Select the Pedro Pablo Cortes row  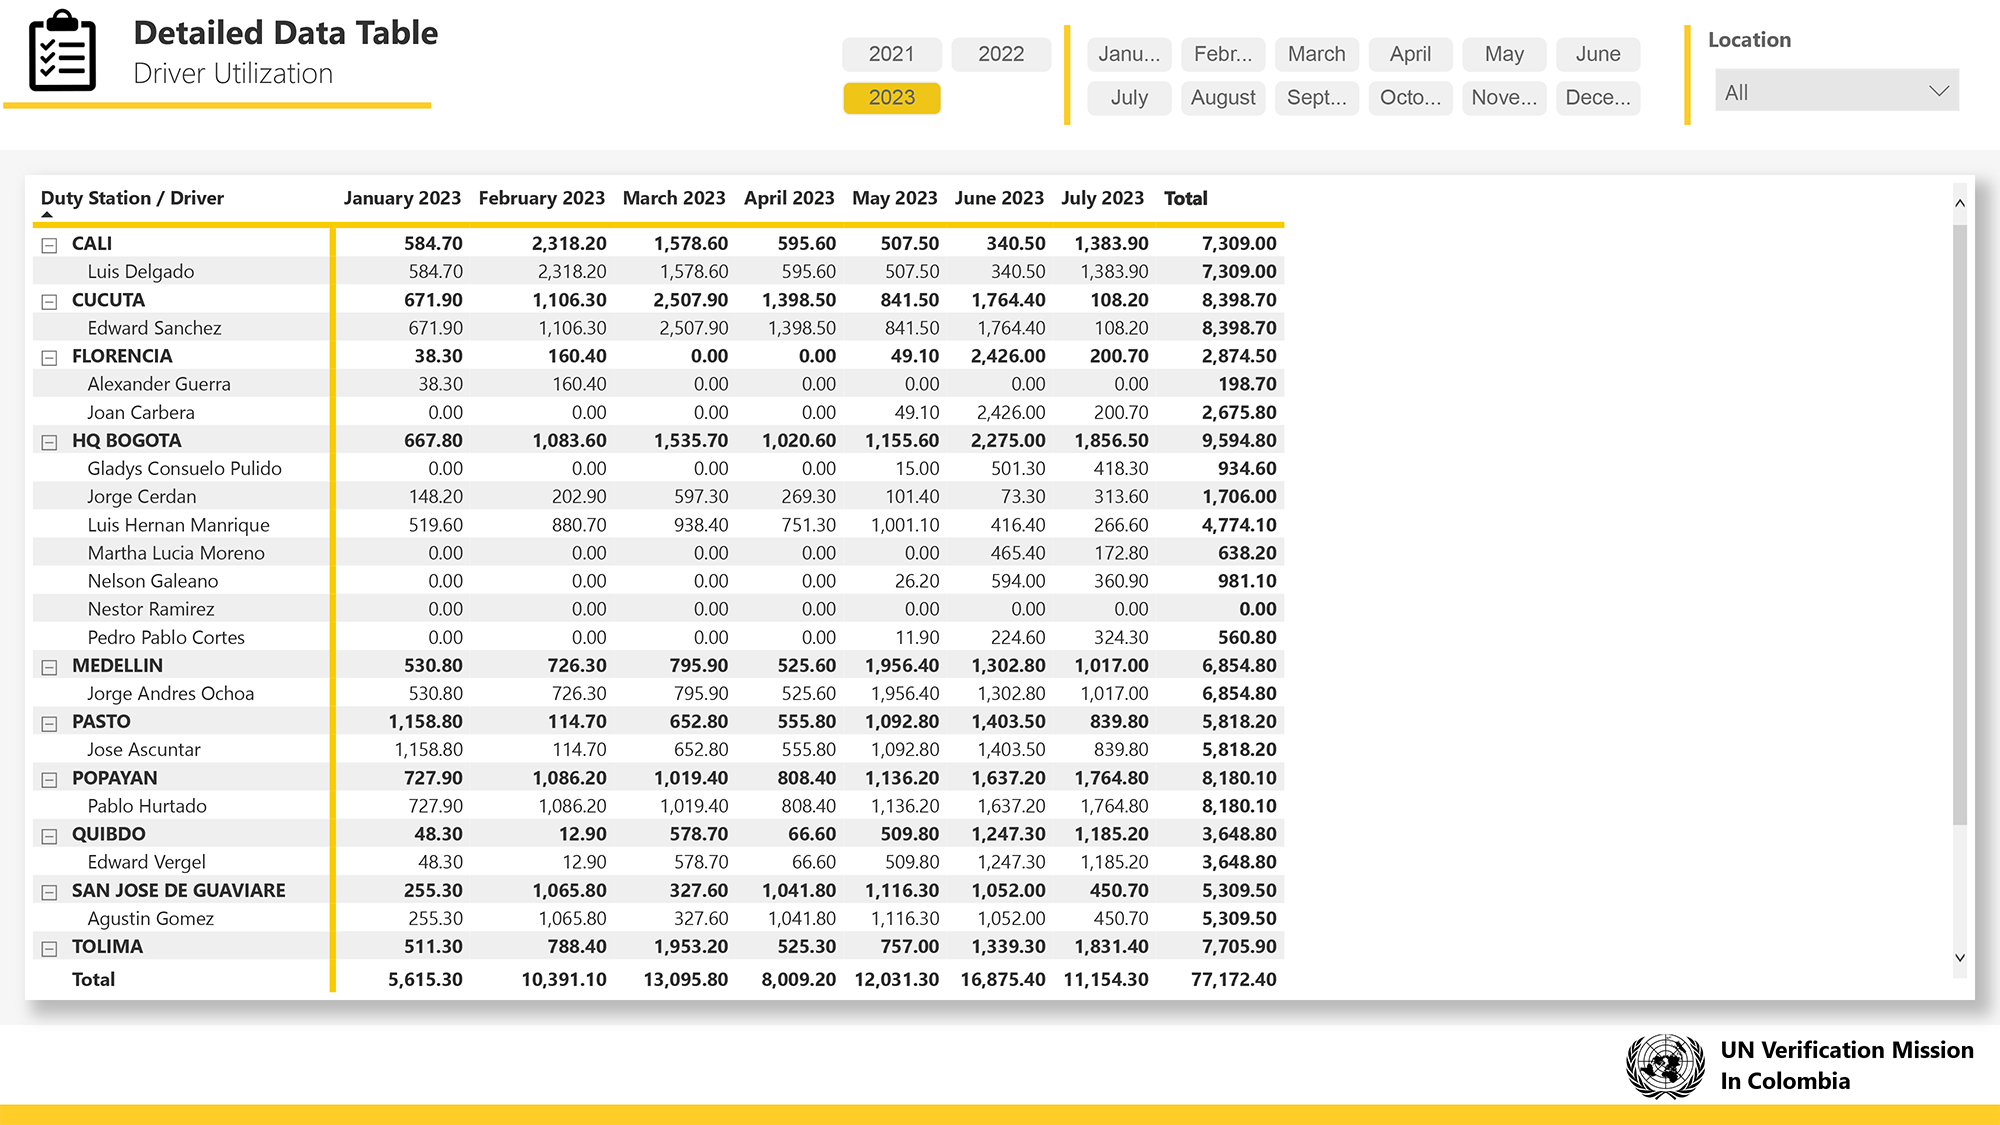tap(658, 637)
